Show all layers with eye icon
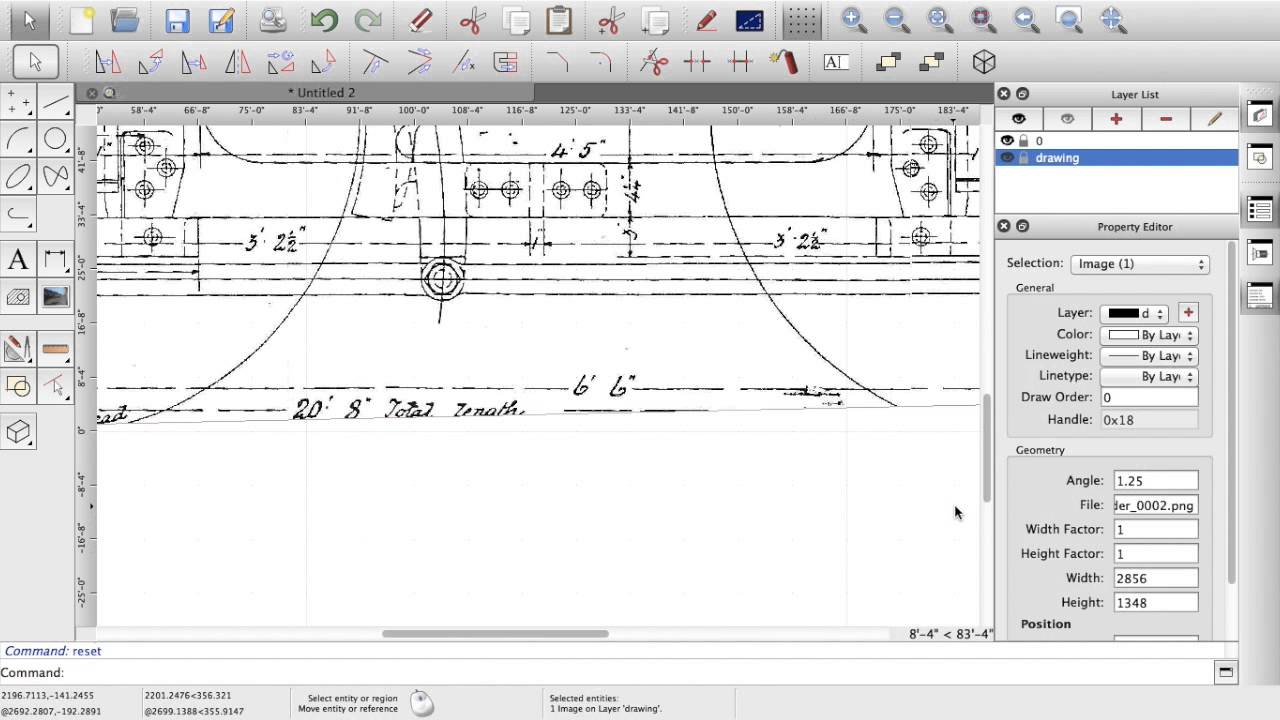Viewport: 1280px width, 720px height. (1018, 119)
